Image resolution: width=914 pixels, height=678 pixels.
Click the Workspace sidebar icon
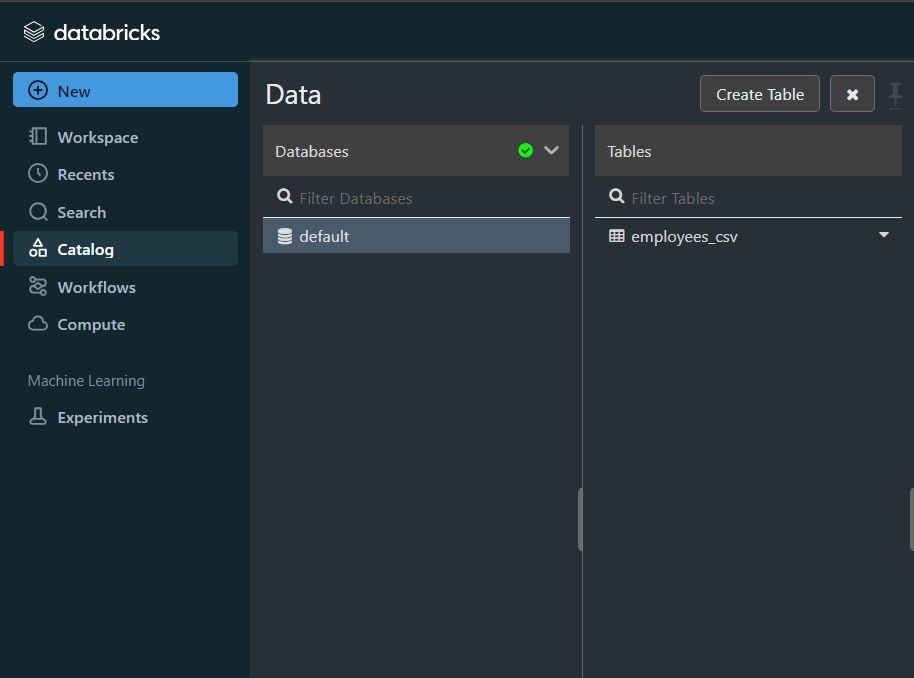(38, 136)
